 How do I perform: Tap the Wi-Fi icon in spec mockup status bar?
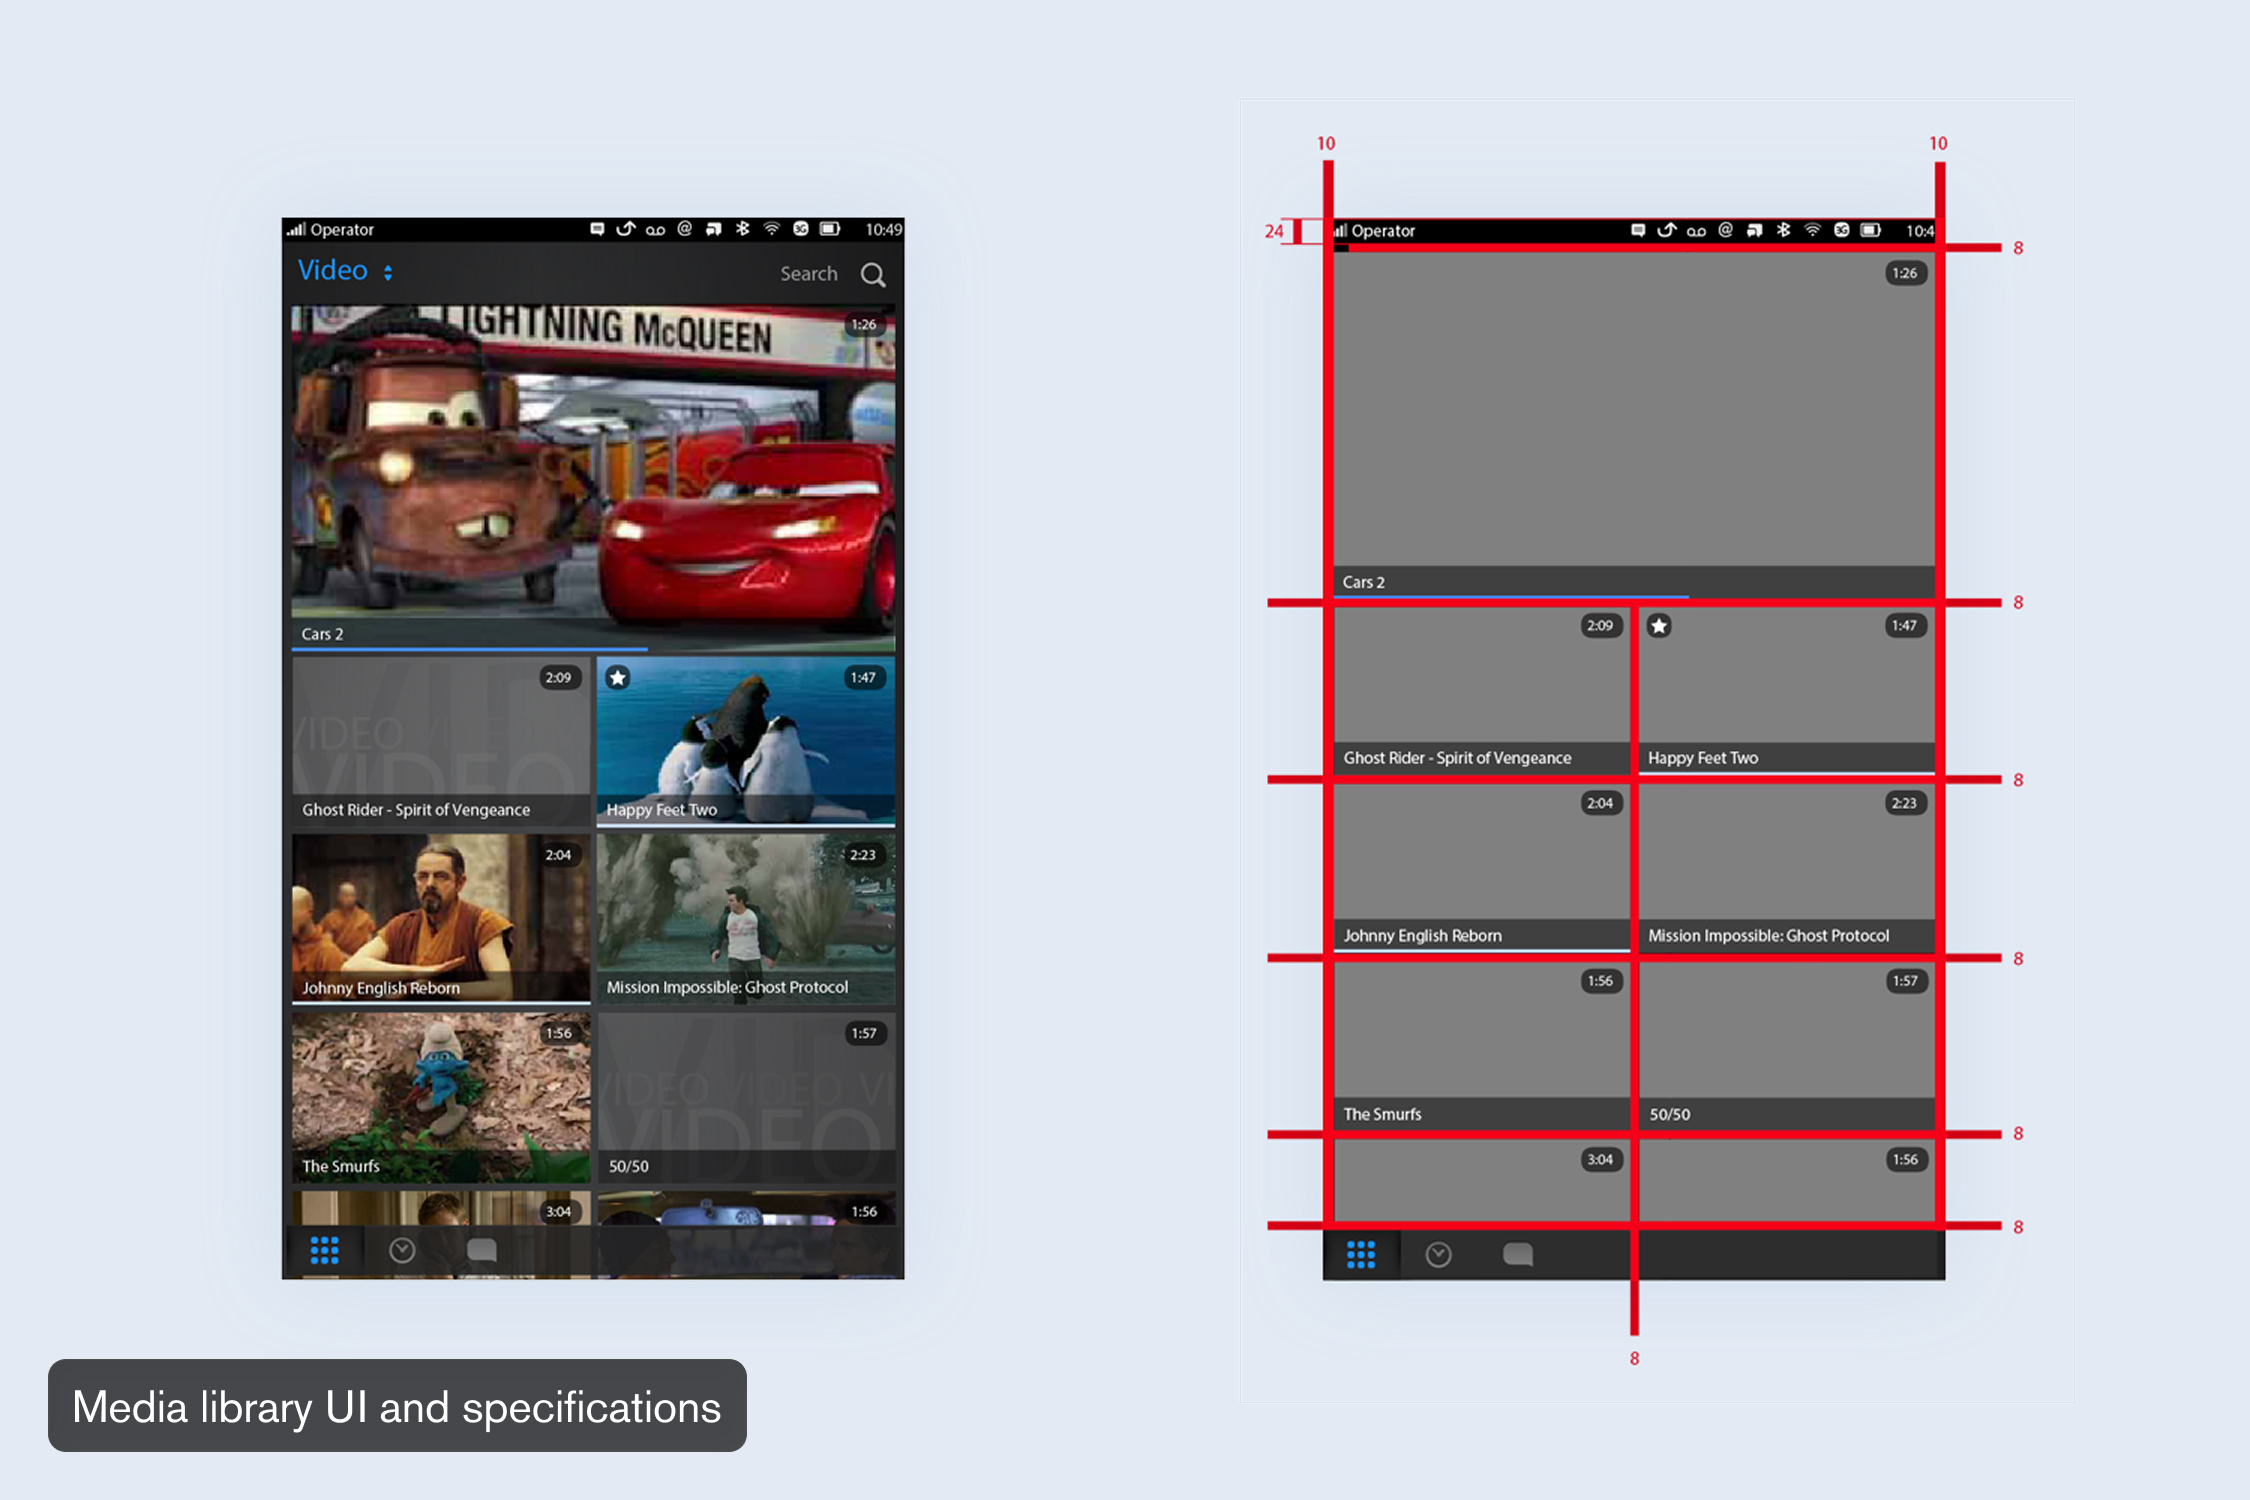(x=1812, y=230)
